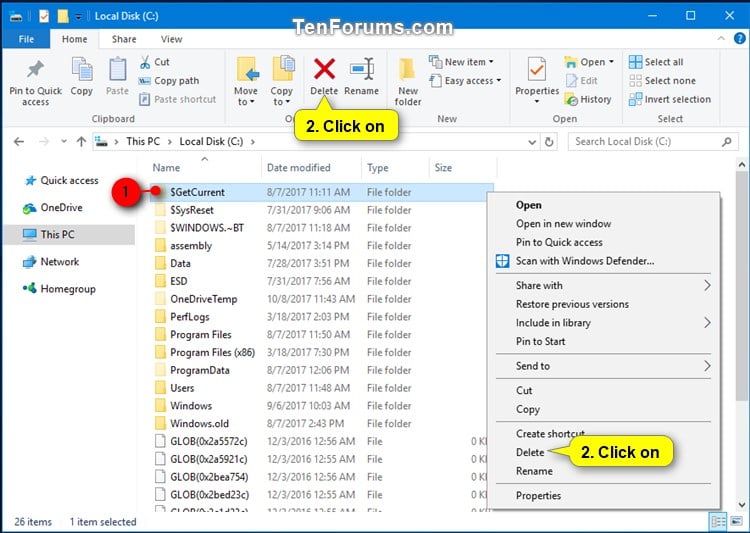Expand the address bar history dropdown
Screen dimensions: 750x533
(x=532, y=142)
